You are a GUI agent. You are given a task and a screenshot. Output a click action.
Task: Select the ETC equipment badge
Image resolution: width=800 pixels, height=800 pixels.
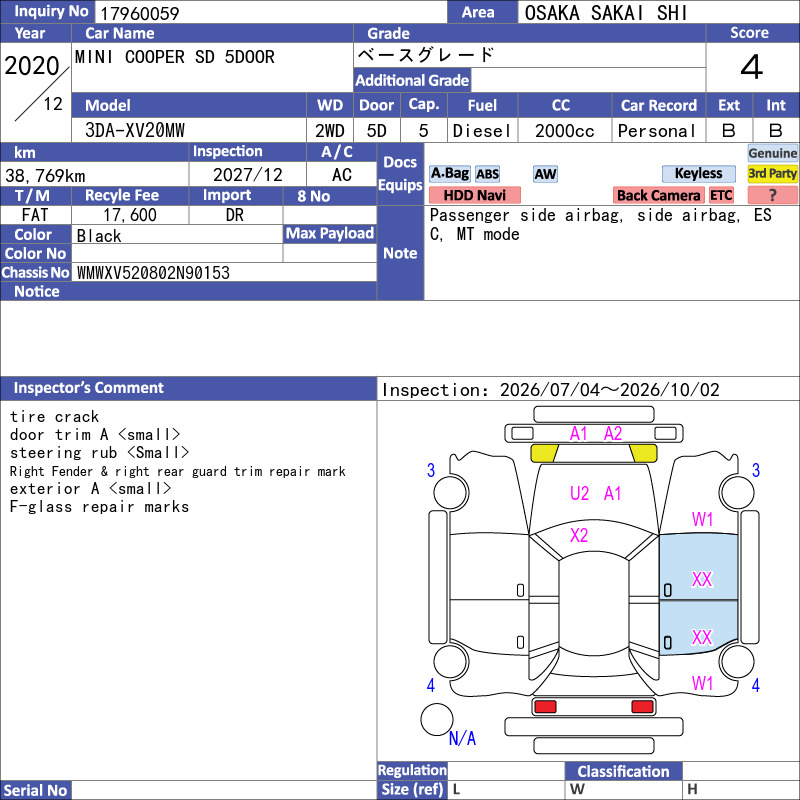coord(721,195)
